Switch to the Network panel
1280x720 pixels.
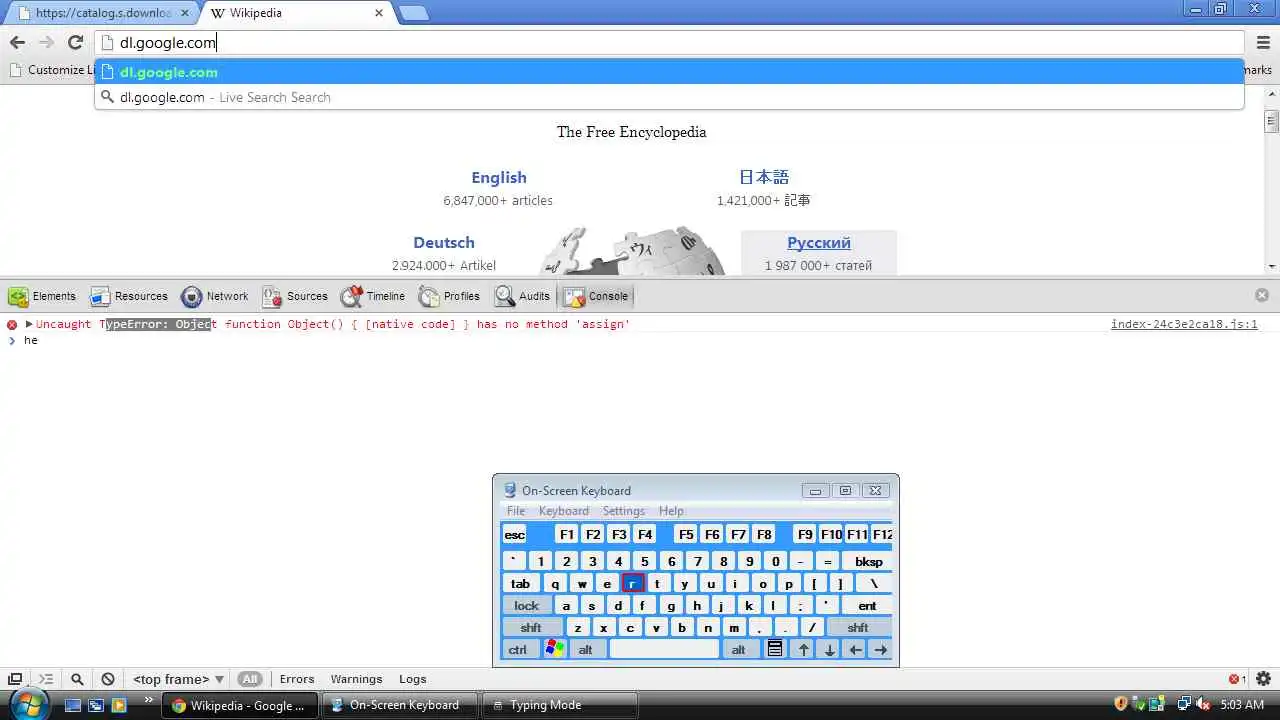coord(215,296)
